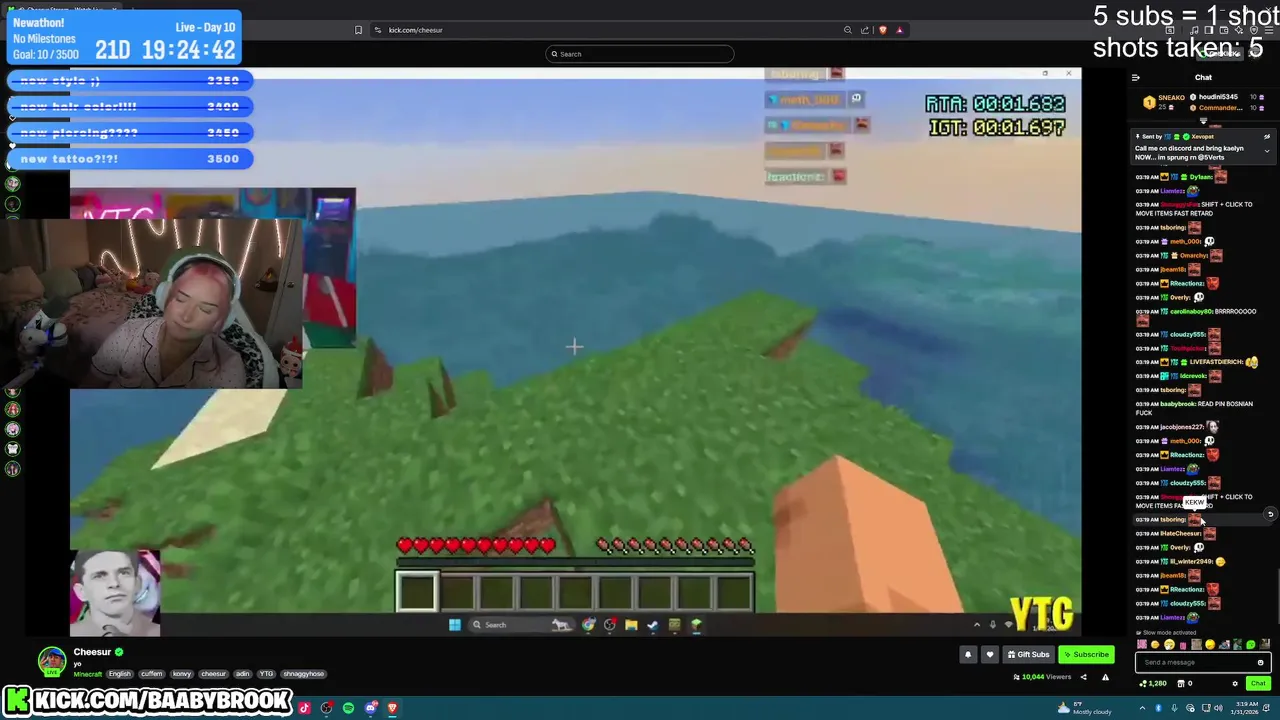This screenshot has height=720, width=1280.
Task: Toggle the notification bell icon
Action: click(968, 655)
